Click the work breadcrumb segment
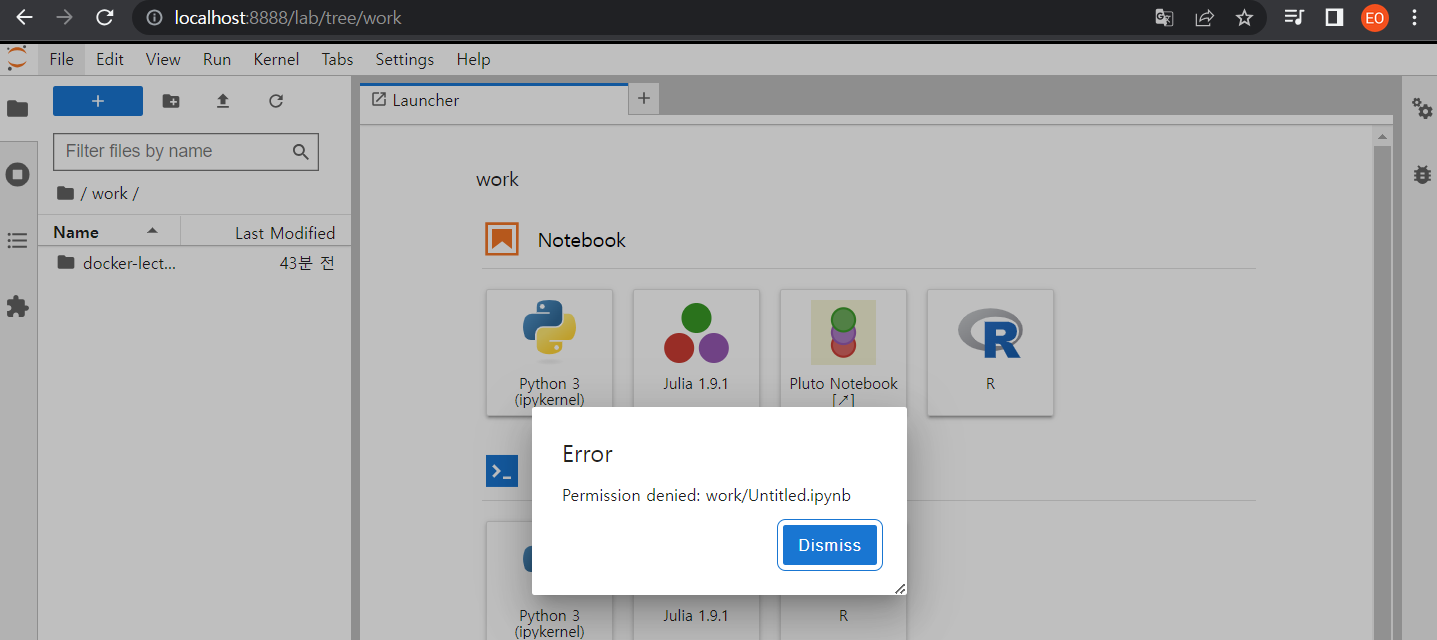1437x640 pixels. point(110,193)
